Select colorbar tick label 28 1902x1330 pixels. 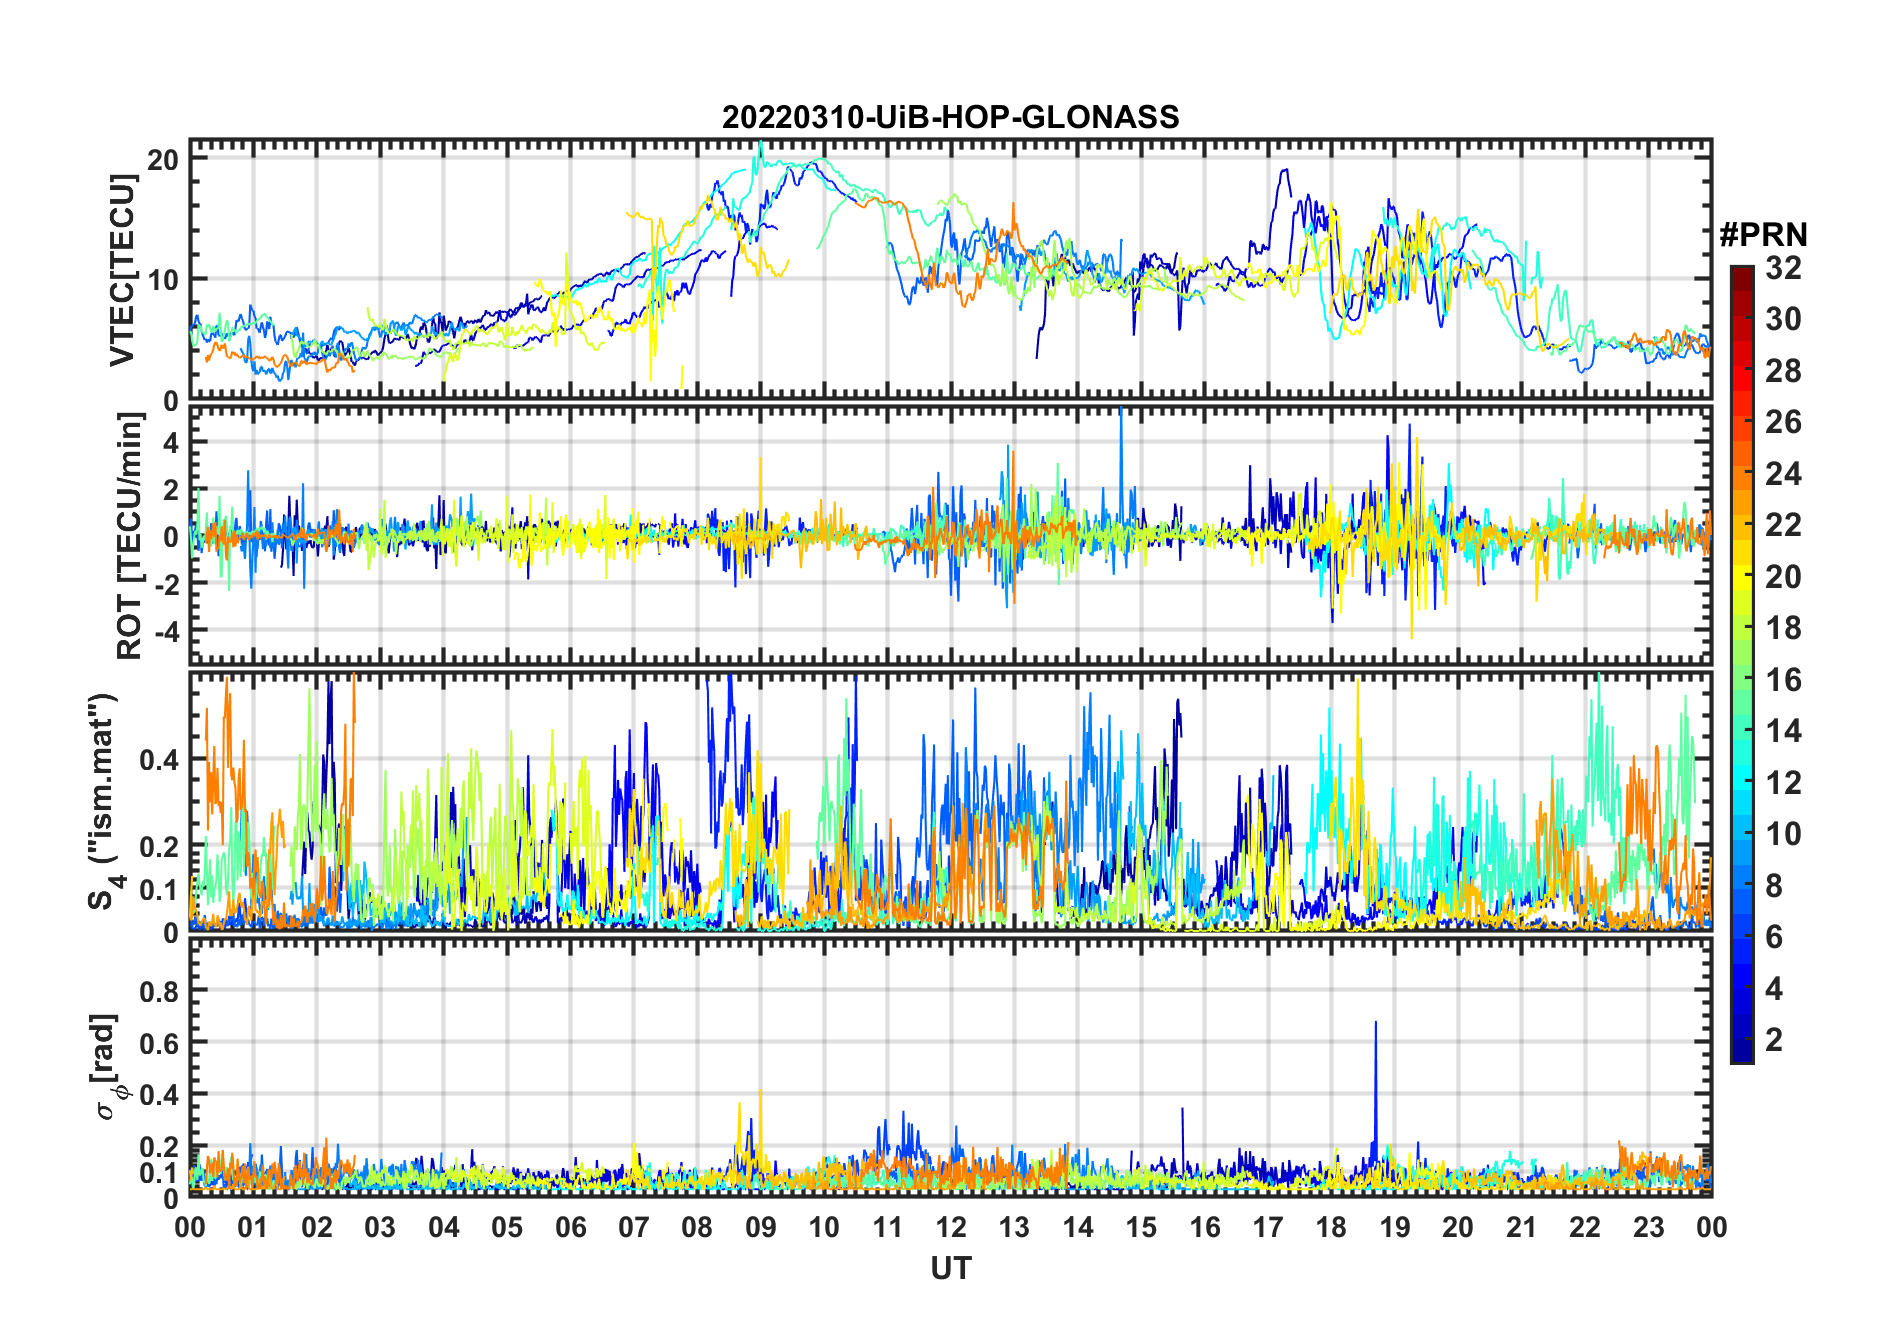(x=1783, y=371)
